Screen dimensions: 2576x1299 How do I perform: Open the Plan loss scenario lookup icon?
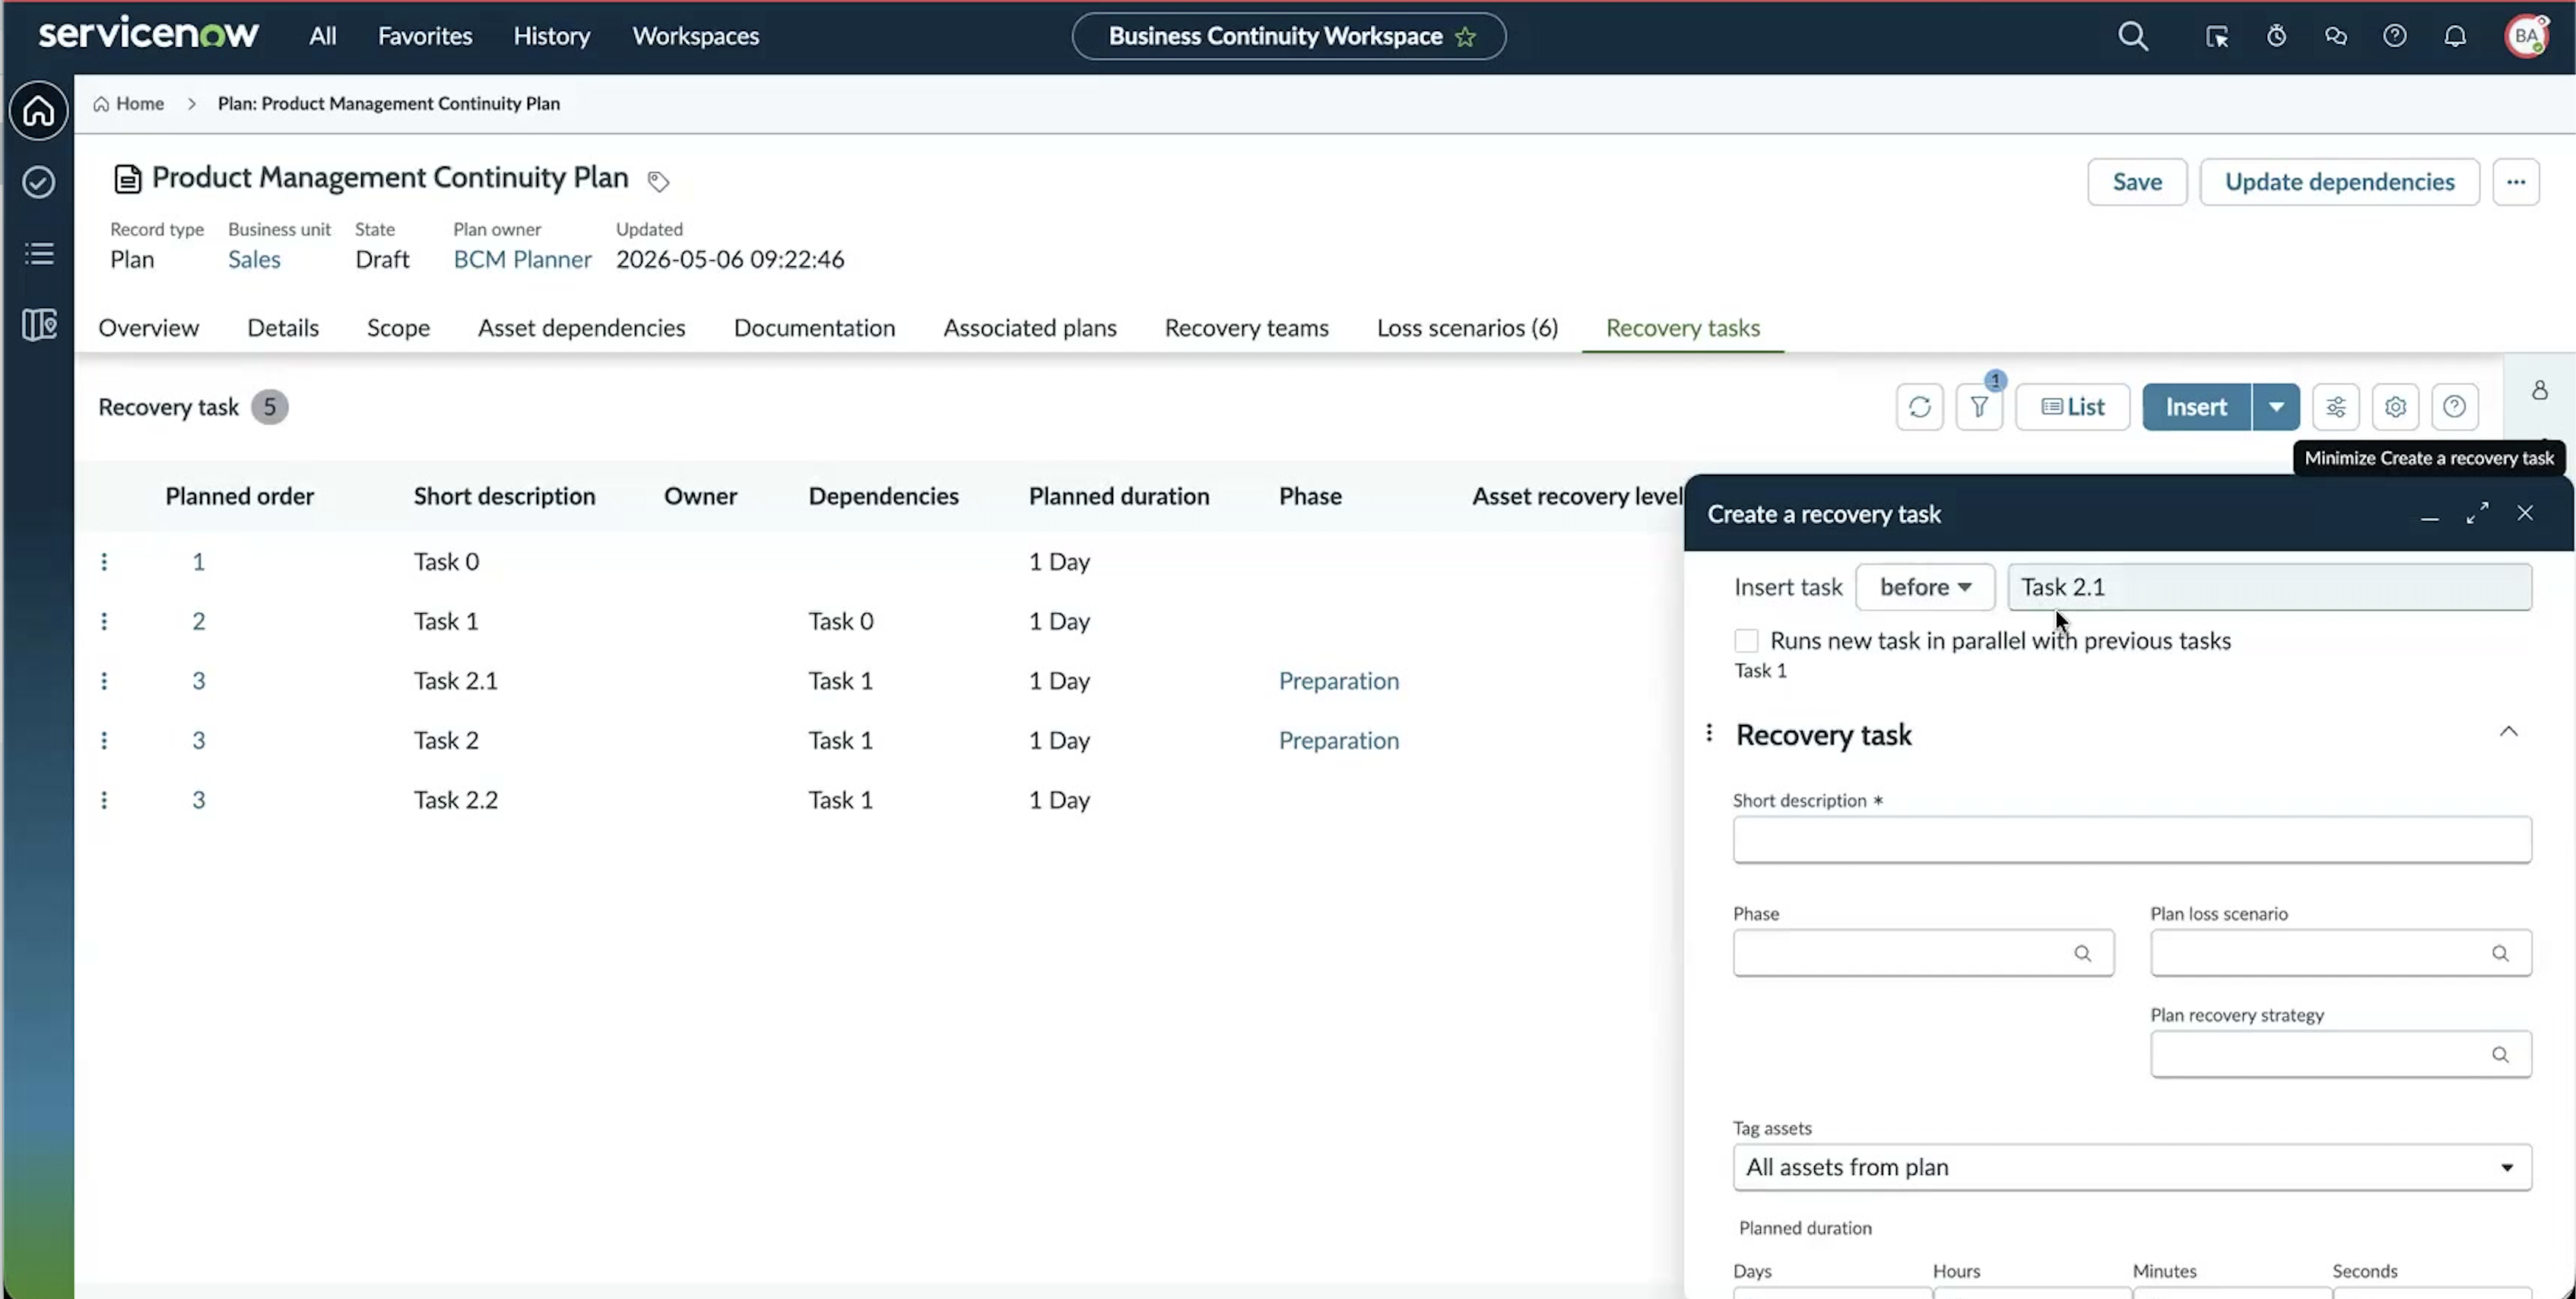click(2499, 953)
